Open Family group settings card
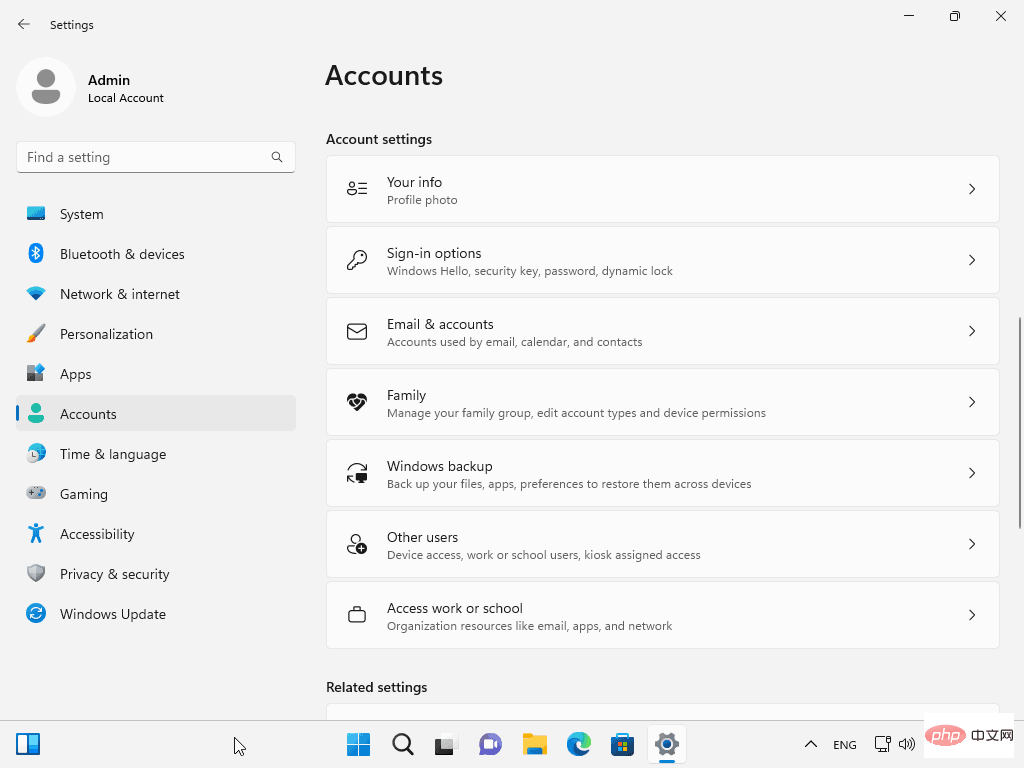The width and height of the screenshot is (1024, 768). [663, 402]
